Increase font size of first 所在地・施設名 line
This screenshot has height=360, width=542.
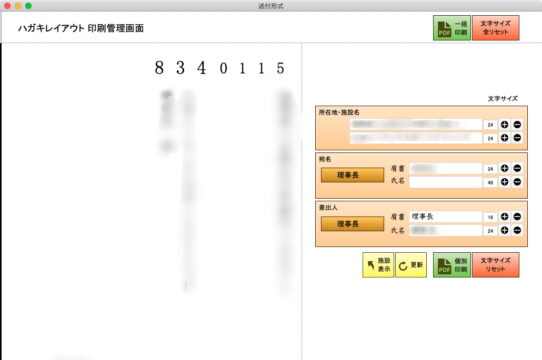pos(504,124)
